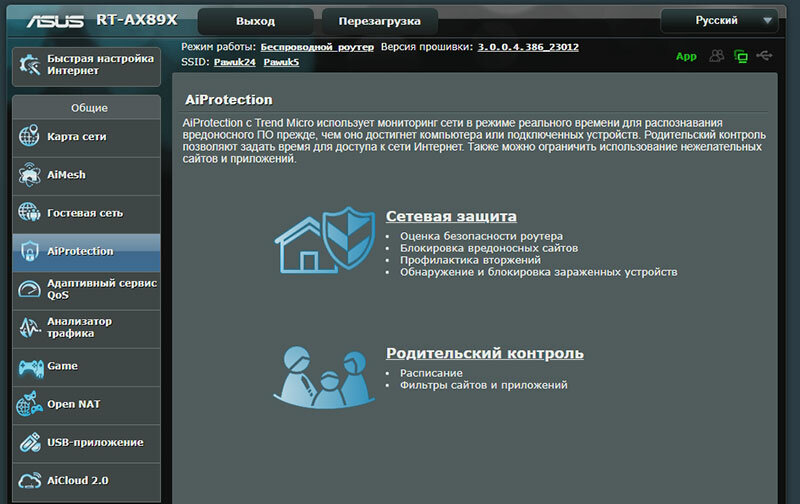Open Сетевая защита link

pyautogui.click(x=451, y=216)
